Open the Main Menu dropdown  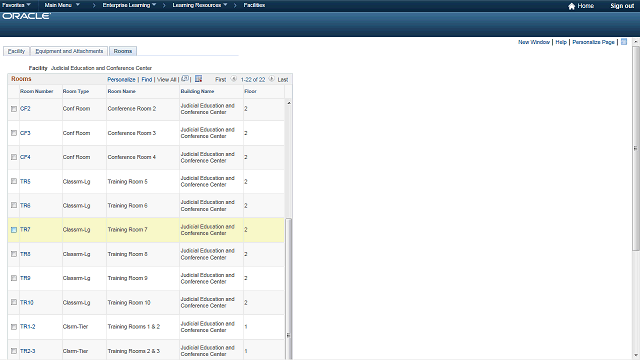(x=62, y=5)
